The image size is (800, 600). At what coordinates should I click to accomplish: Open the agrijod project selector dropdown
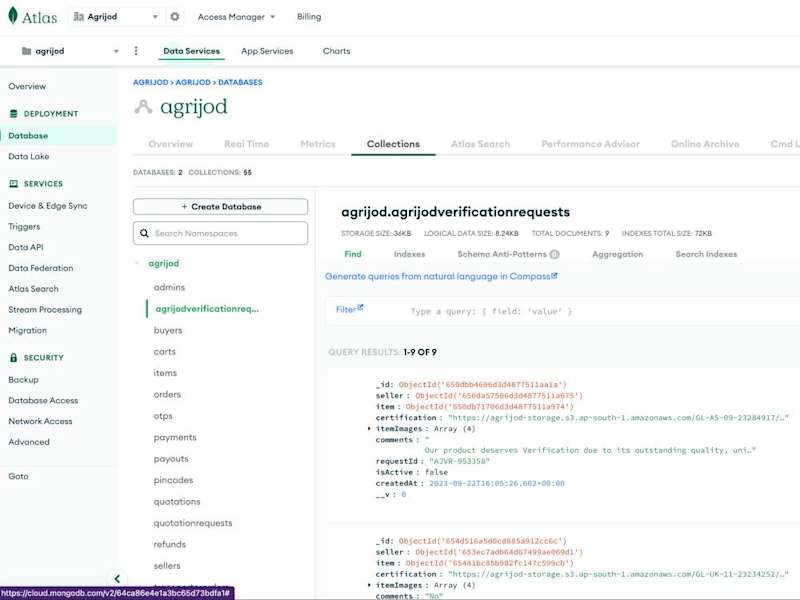point(70,51)
